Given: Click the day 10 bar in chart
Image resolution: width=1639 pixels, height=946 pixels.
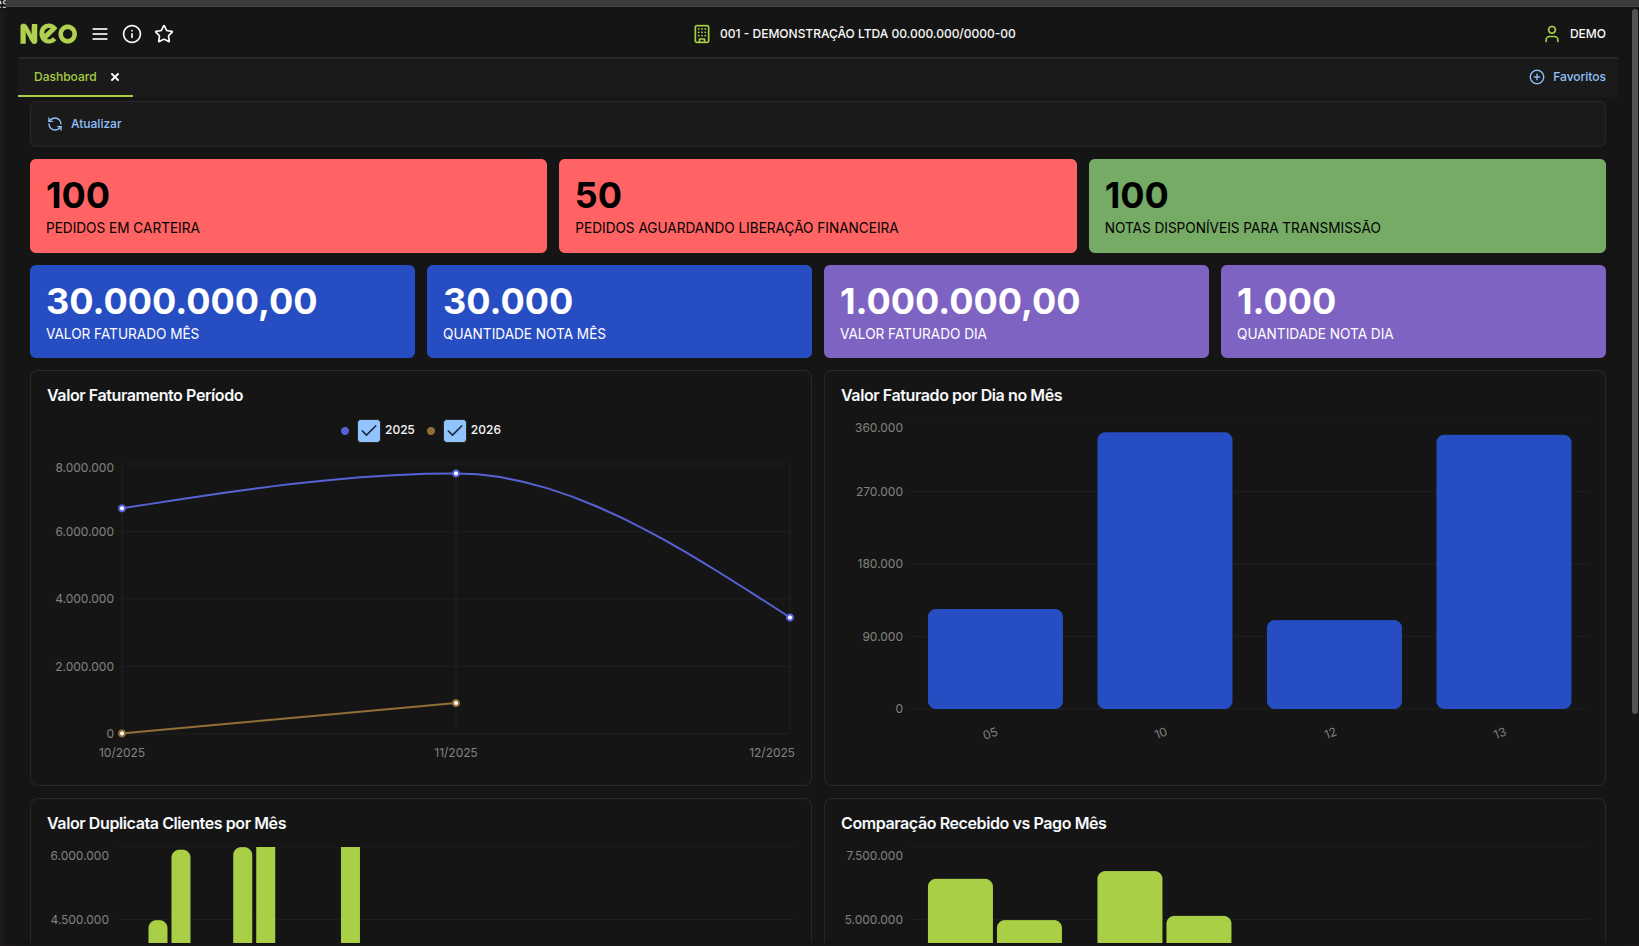Looking at the screenshot, I should point(1164,570).
